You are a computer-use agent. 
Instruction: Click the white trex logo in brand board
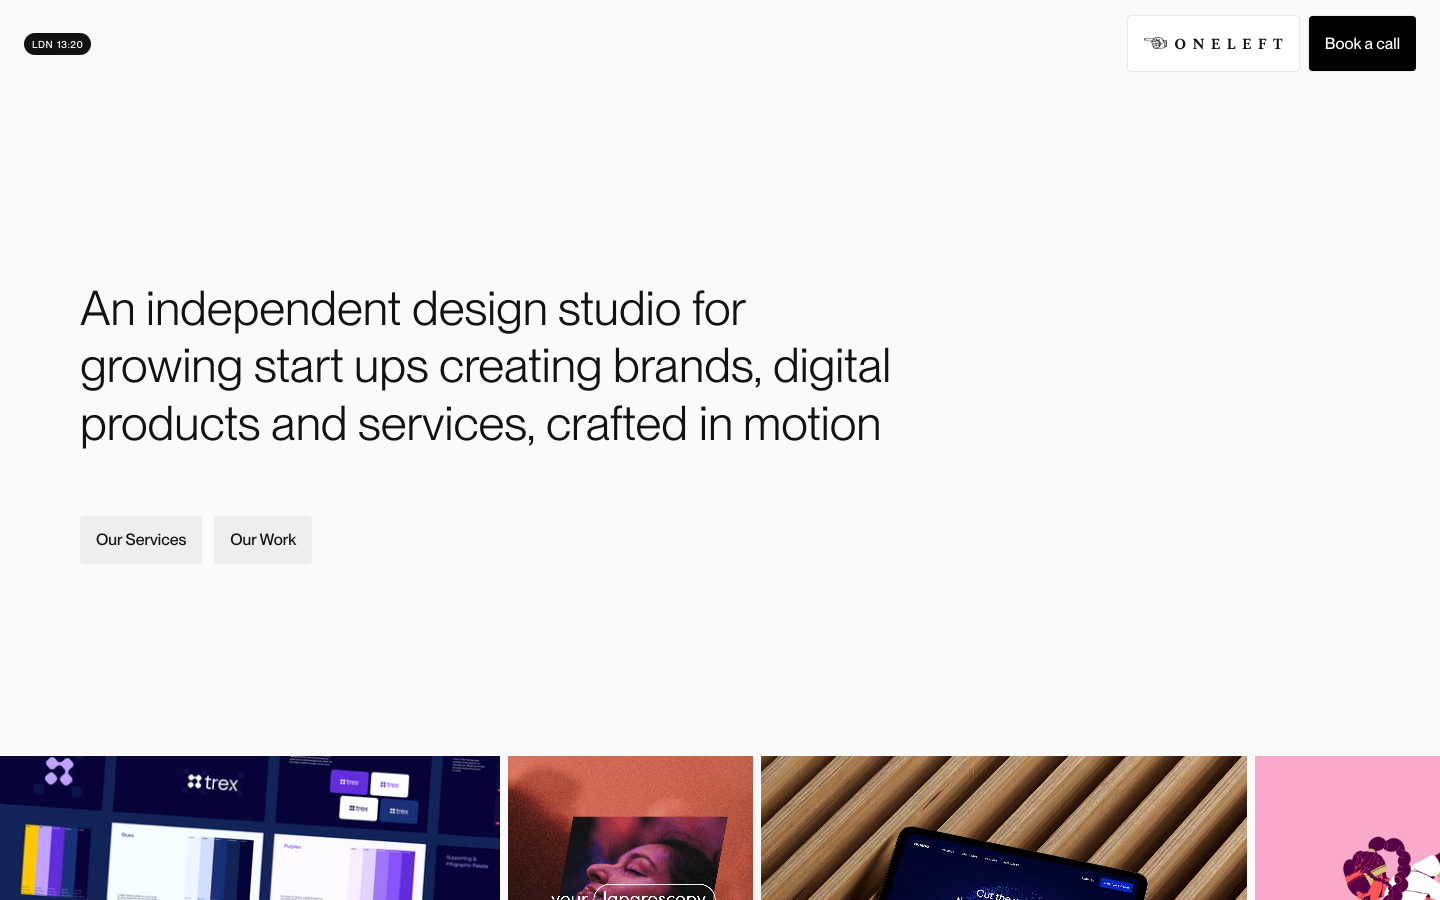coord(213,782)
